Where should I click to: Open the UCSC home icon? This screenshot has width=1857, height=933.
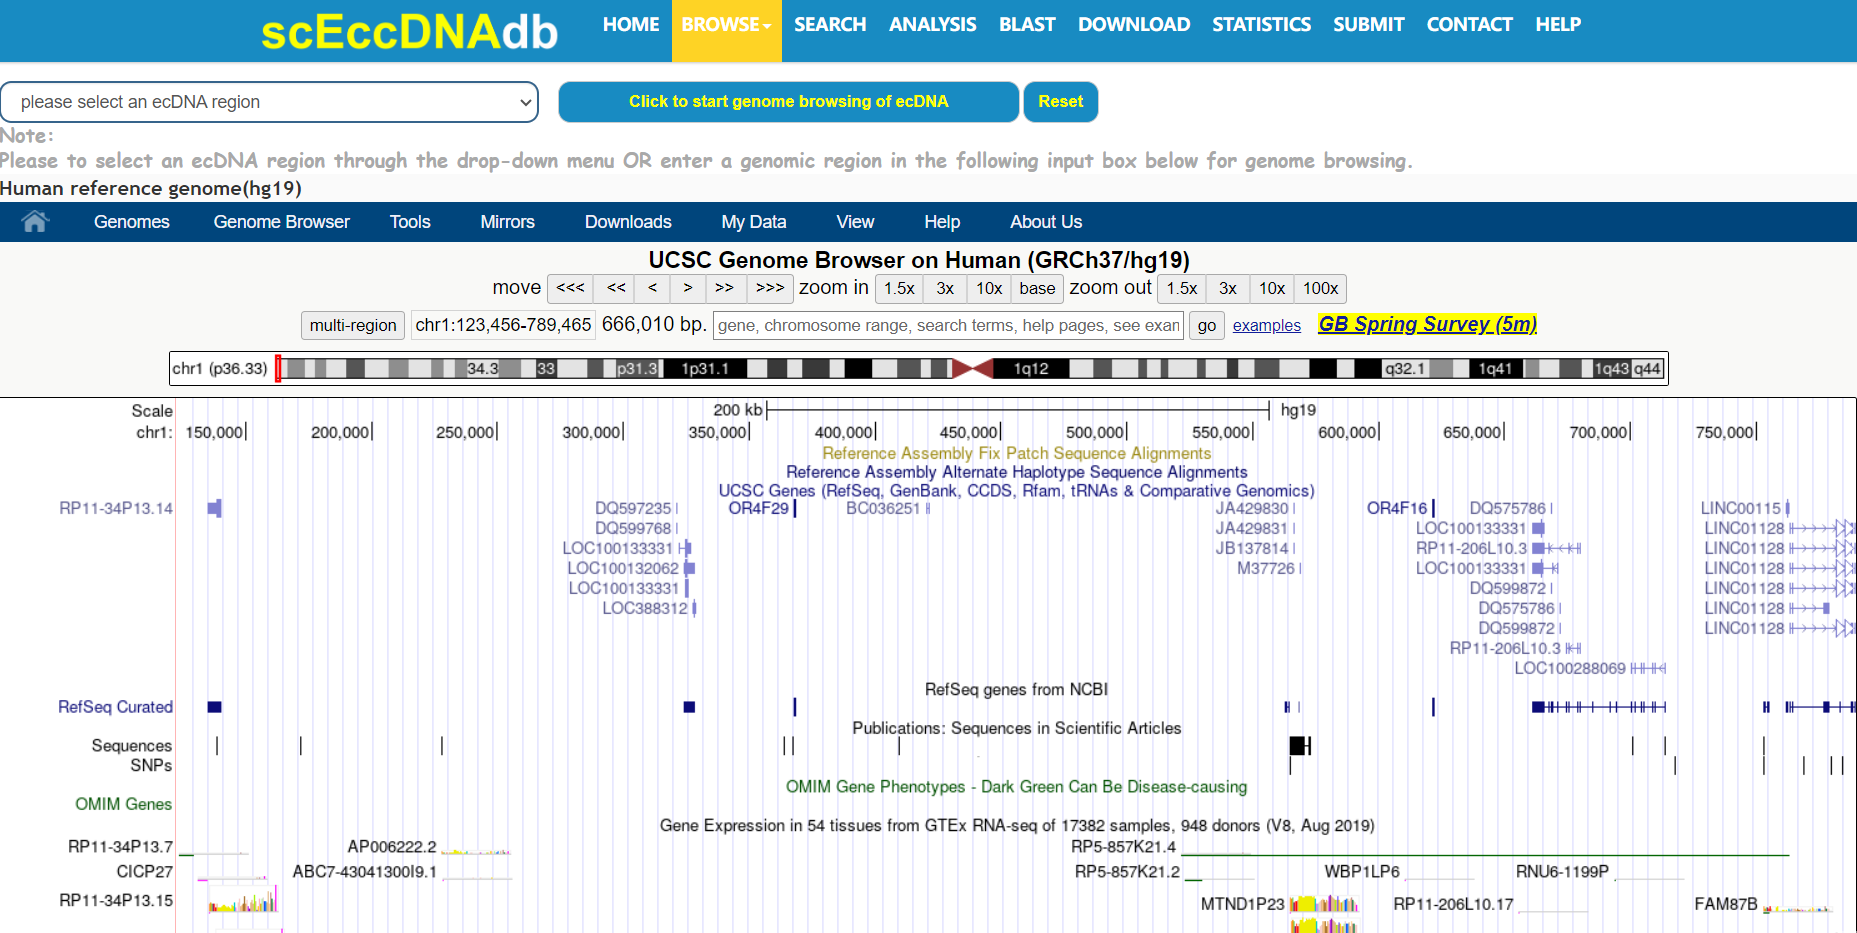(x=35, y=222)
